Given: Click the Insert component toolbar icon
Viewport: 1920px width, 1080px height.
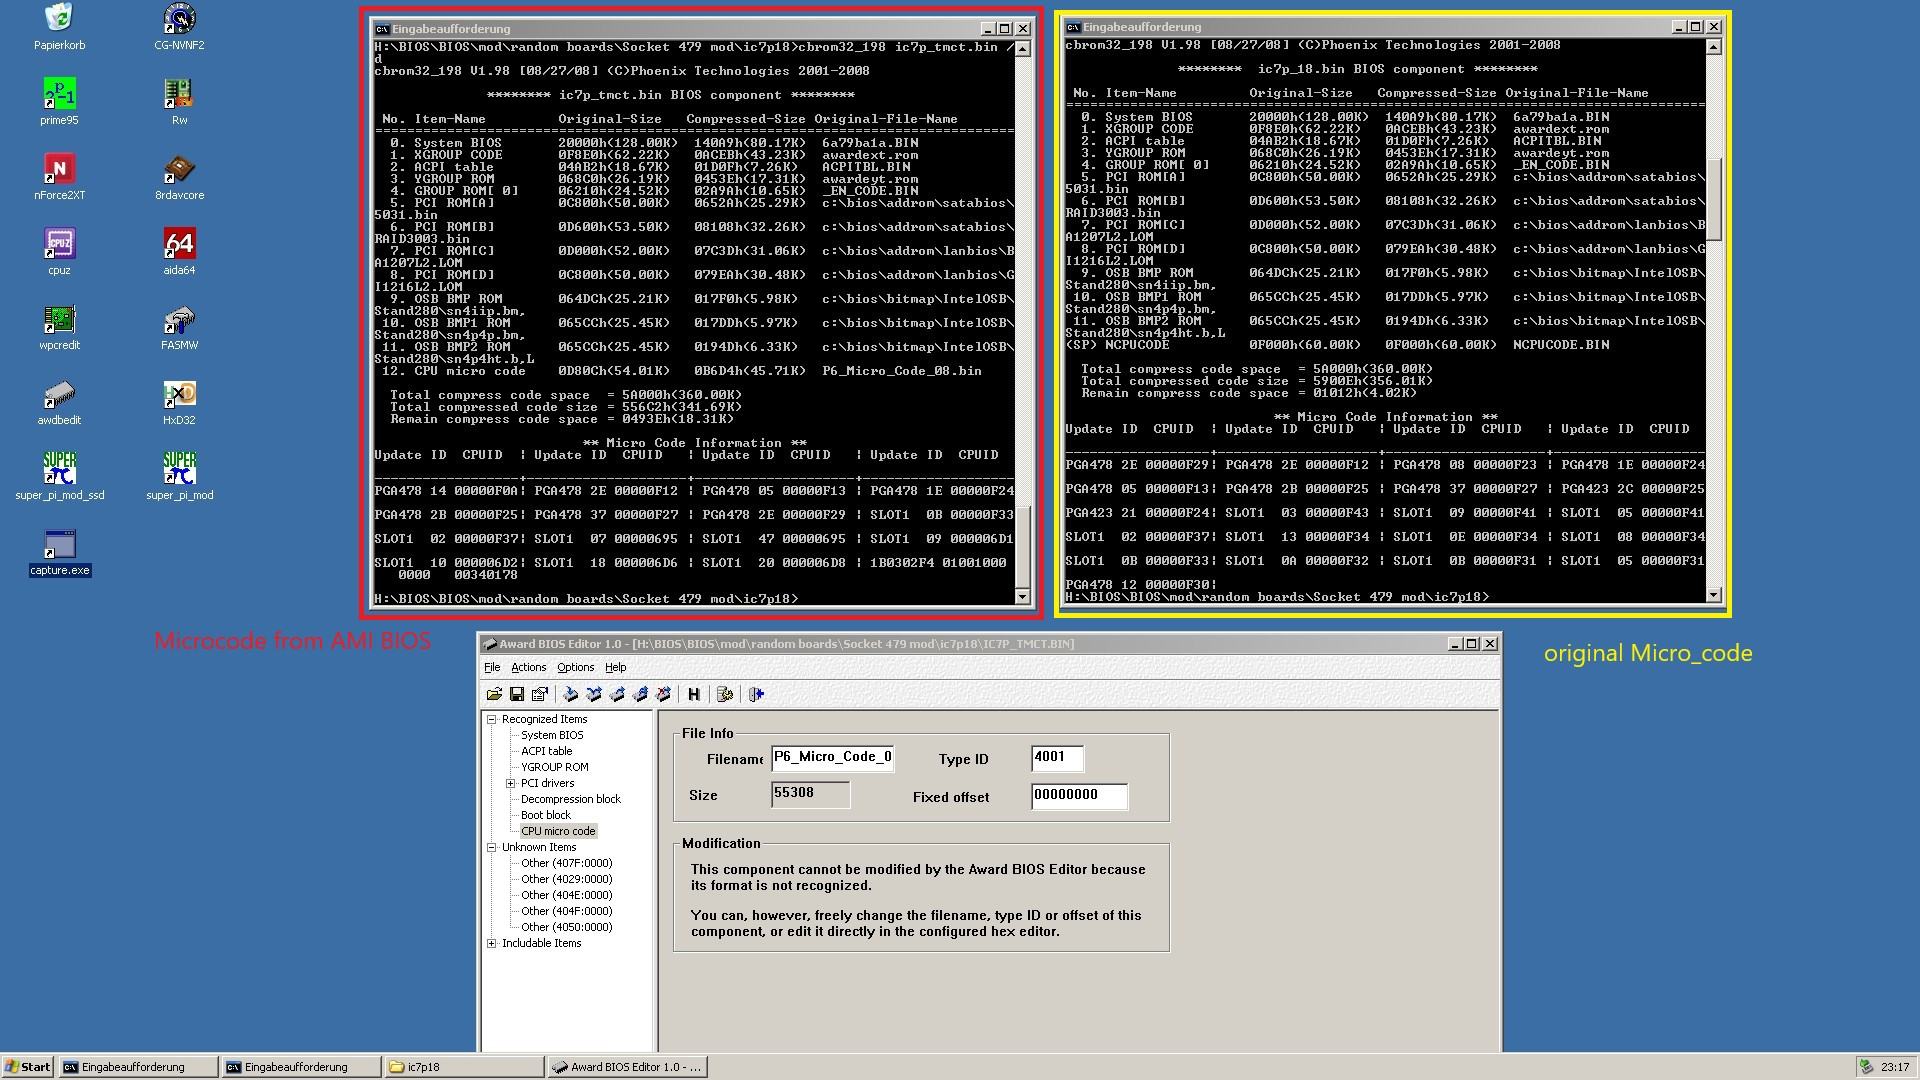Looking at the screenshot, I should pos(571,694).
